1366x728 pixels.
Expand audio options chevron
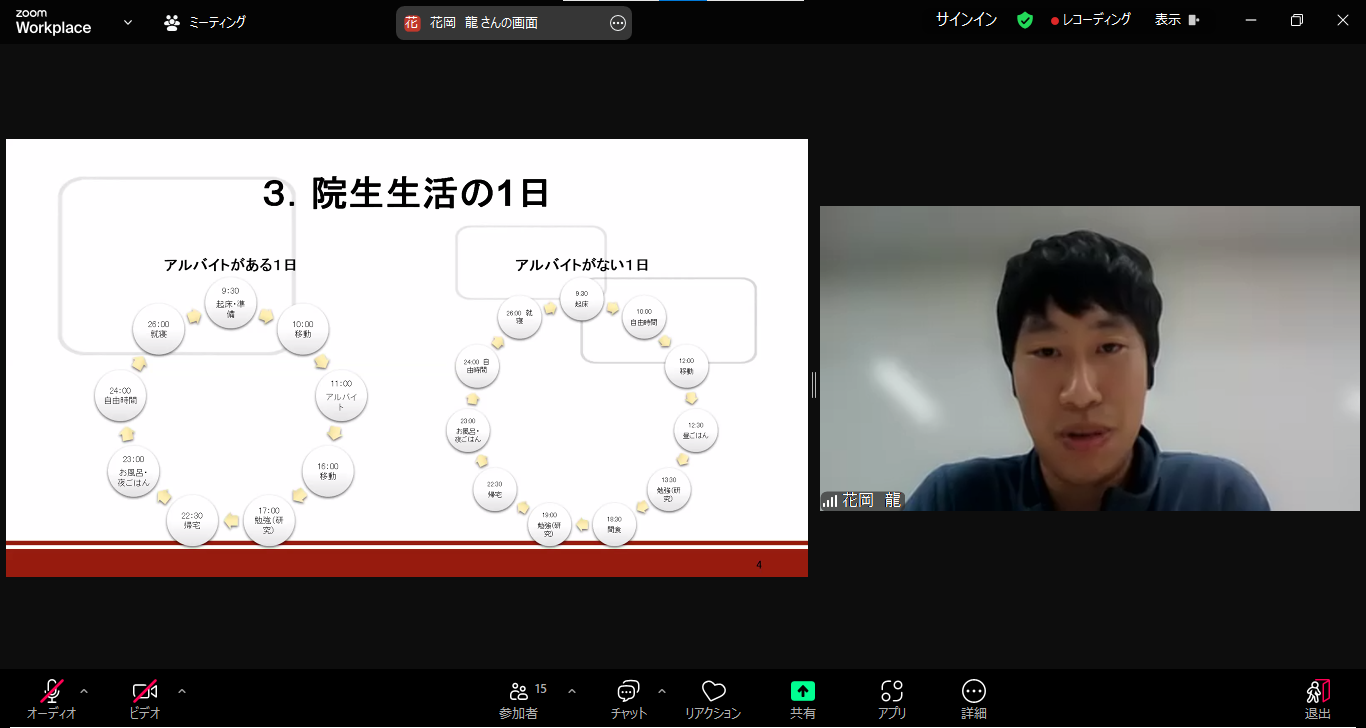coord(84,691)
